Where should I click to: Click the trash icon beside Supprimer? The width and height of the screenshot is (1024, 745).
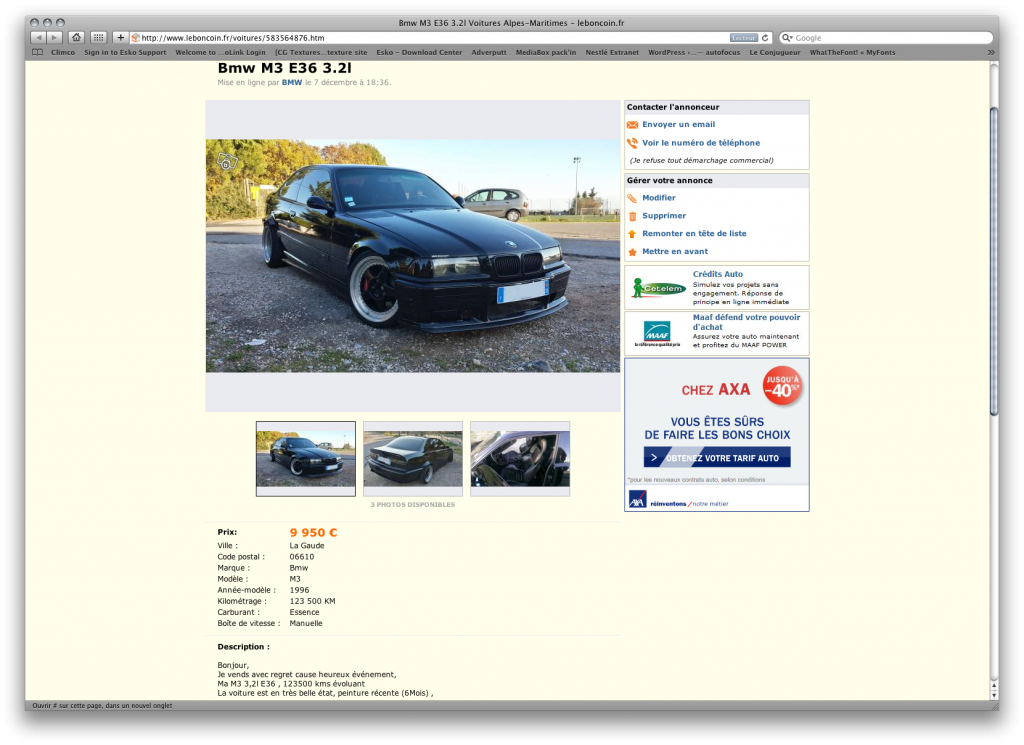[x=632, y=216]
